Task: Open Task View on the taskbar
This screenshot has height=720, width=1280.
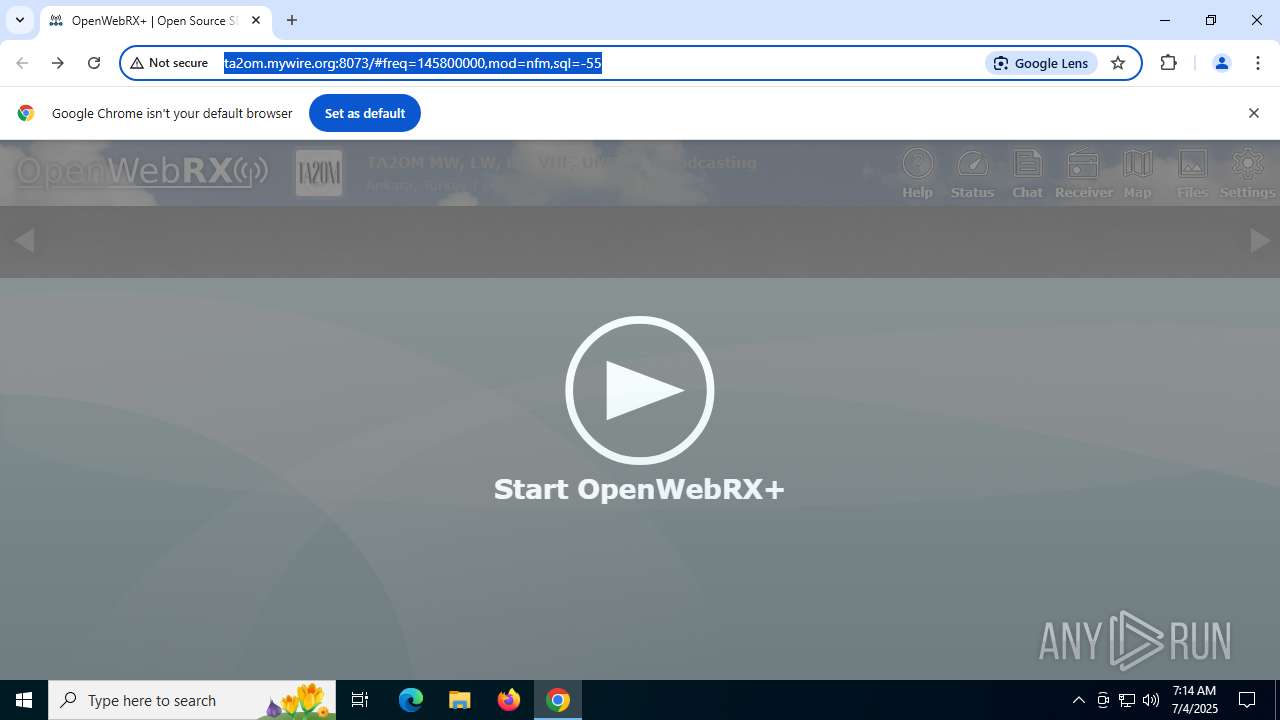Action: 360,700
